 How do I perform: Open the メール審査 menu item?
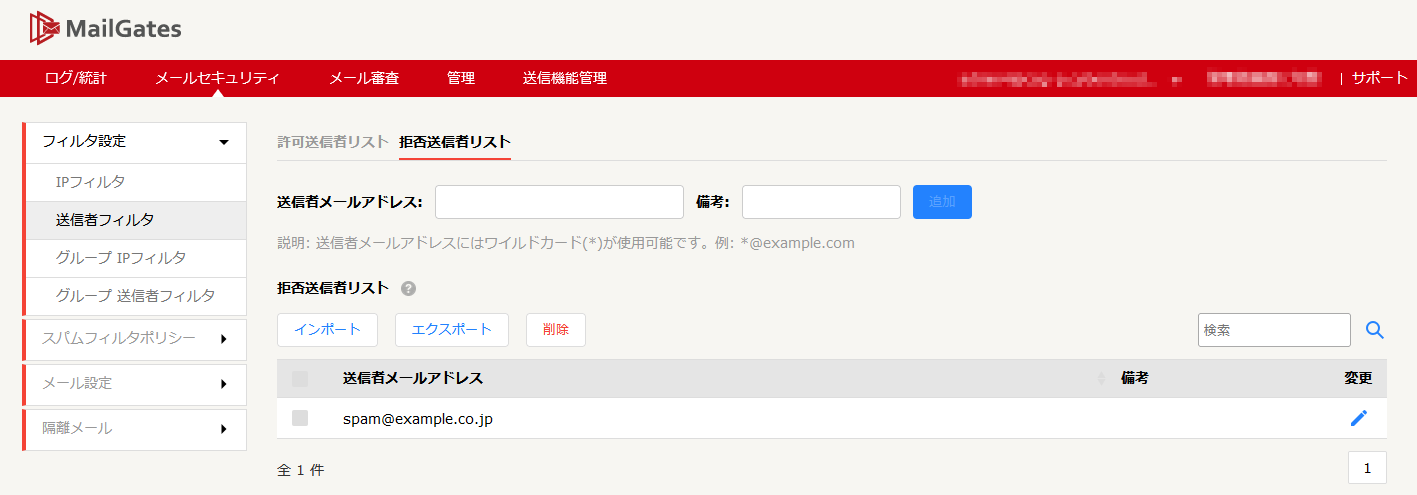pyautogui.click(x=364, y=78)
